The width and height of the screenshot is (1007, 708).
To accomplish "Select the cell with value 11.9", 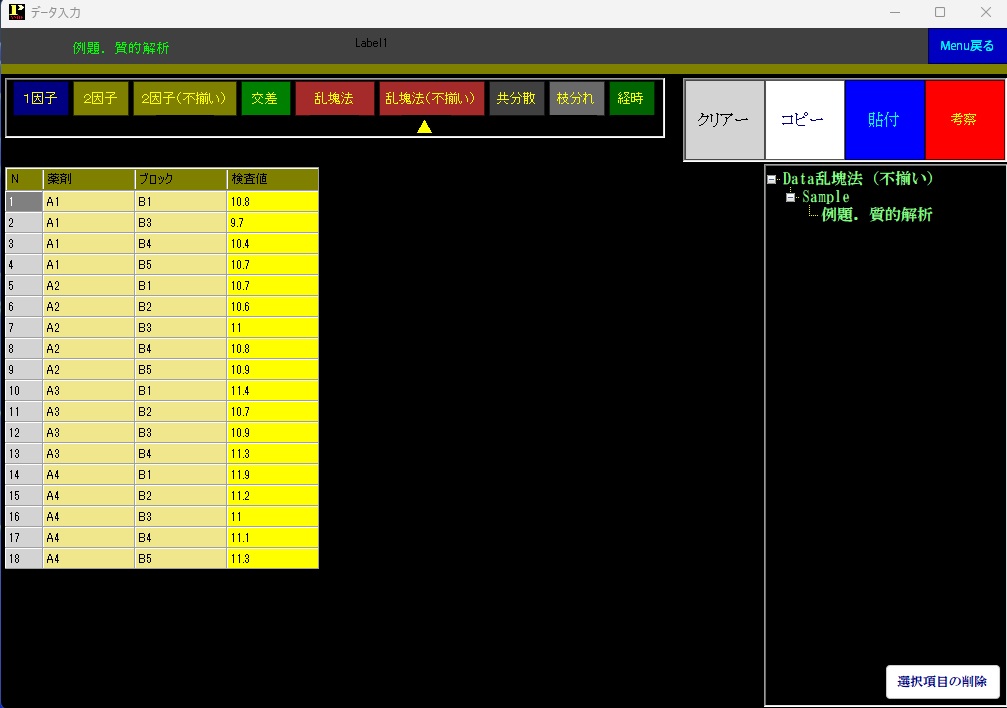I will (272, 475).
